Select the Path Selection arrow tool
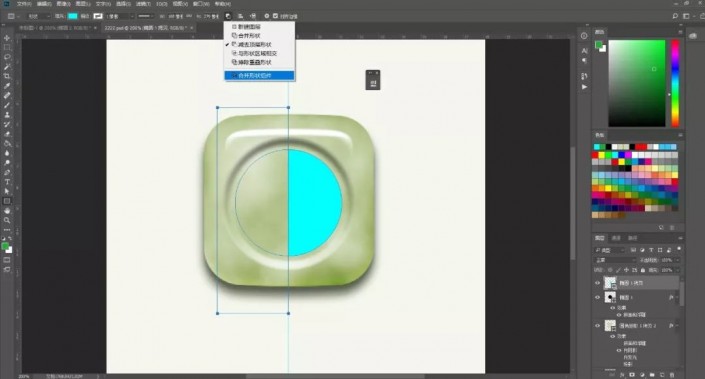 (x=7, y=191)
